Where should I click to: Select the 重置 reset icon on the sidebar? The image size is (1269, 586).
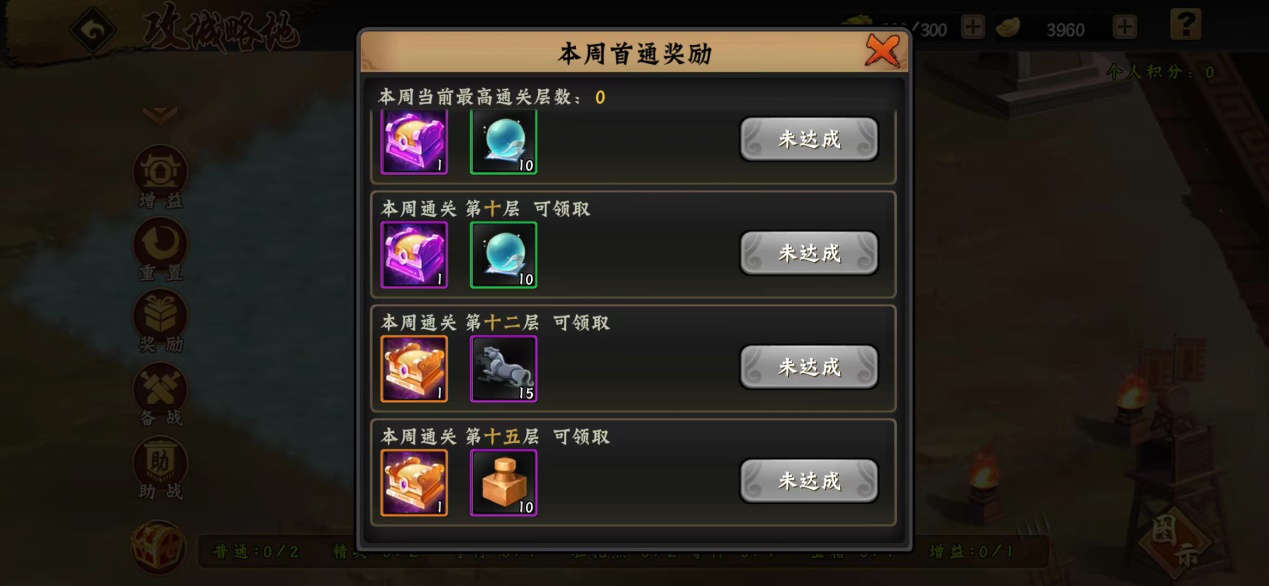(x=160, y=248)
